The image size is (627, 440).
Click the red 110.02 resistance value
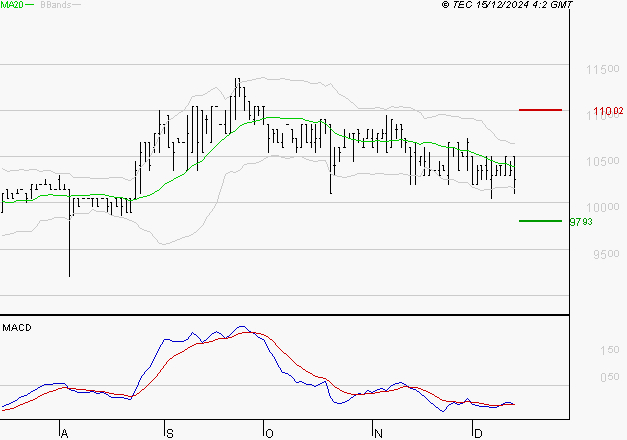pos(608,111)
